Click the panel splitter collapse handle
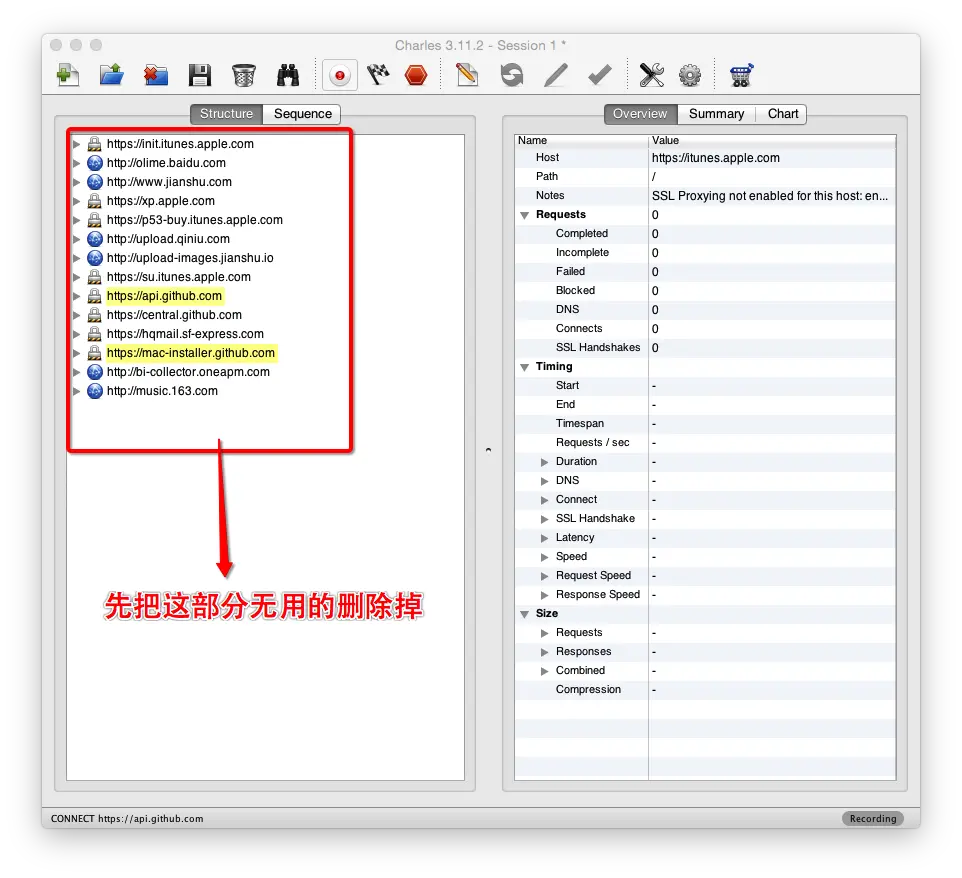 point(488,450)
